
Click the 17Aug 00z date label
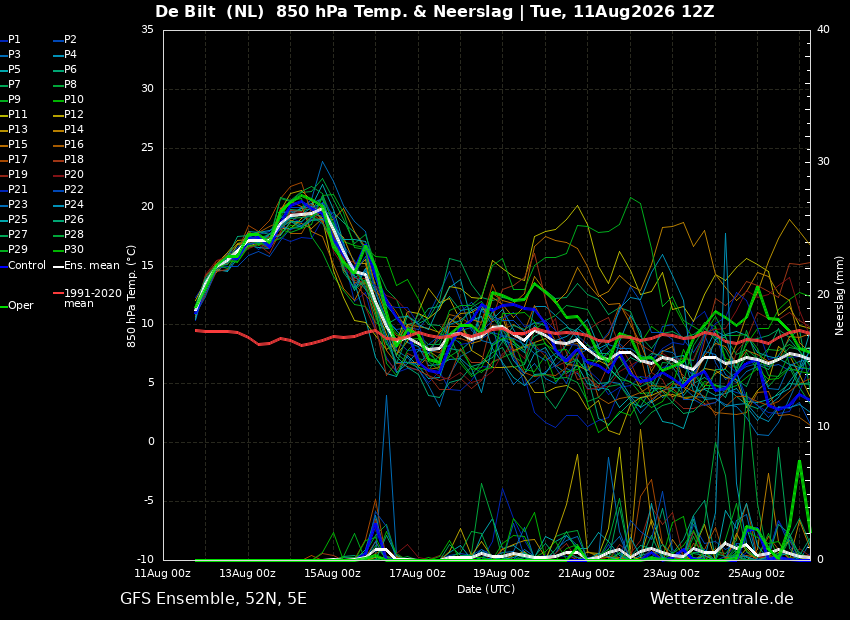(x=417, y=573)
